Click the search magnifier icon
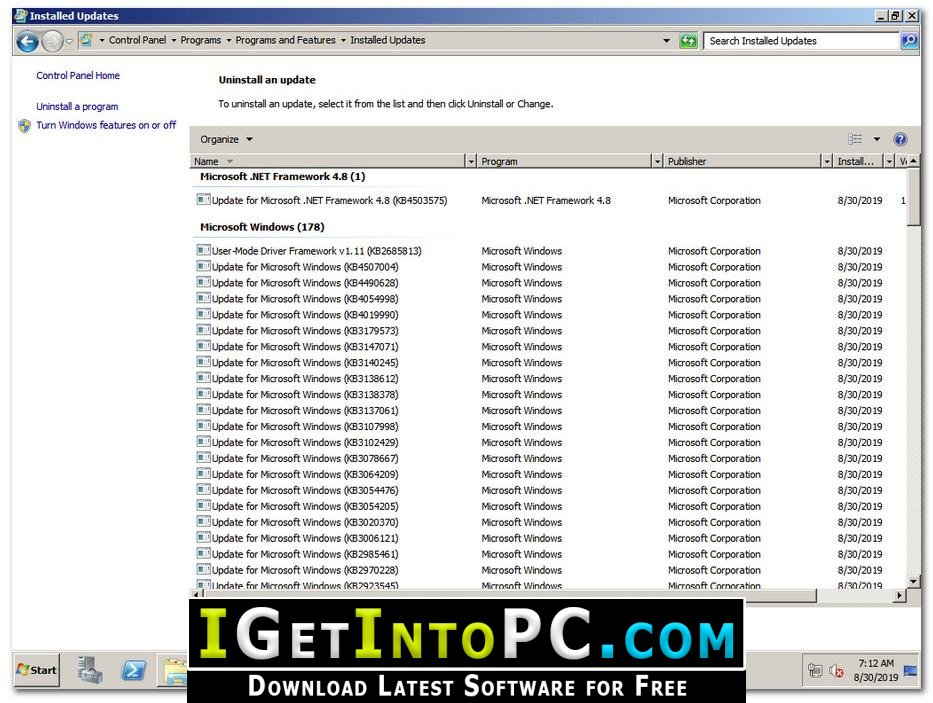Image resolution: width=933 pixels, height=703 pixels. [909, 40]
